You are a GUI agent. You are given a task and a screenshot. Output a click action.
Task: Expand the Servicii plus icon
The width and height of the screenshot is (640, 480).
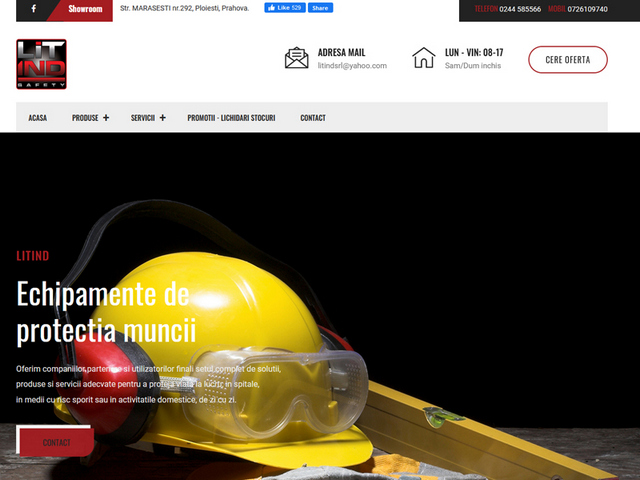[x=162, y=118]
